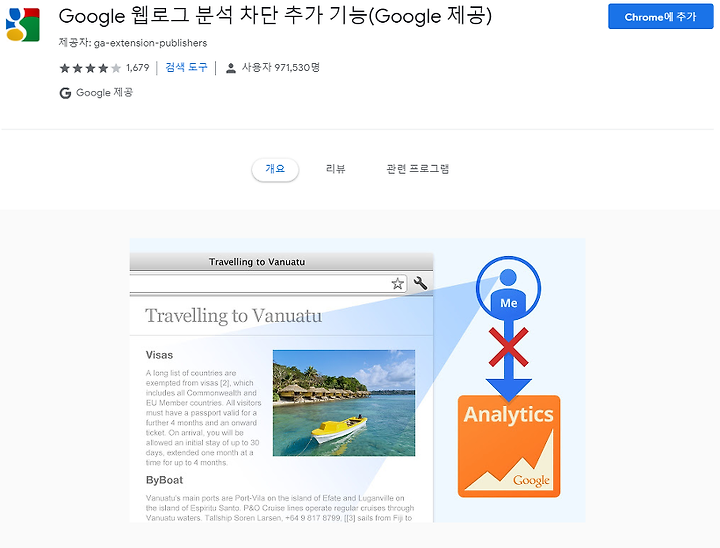The height and width of the screenshot is (548, 720).
Task: Click the Travelling to Vanuatu preview tab title
Action: click(257, 262)
